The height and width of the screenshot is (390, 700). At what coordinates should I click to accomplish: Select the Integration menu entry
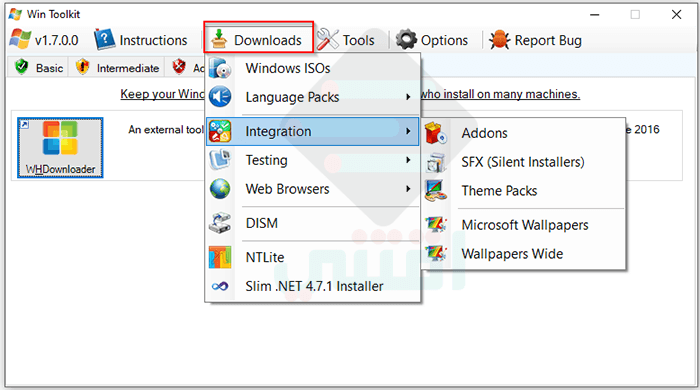pos(312,131)
